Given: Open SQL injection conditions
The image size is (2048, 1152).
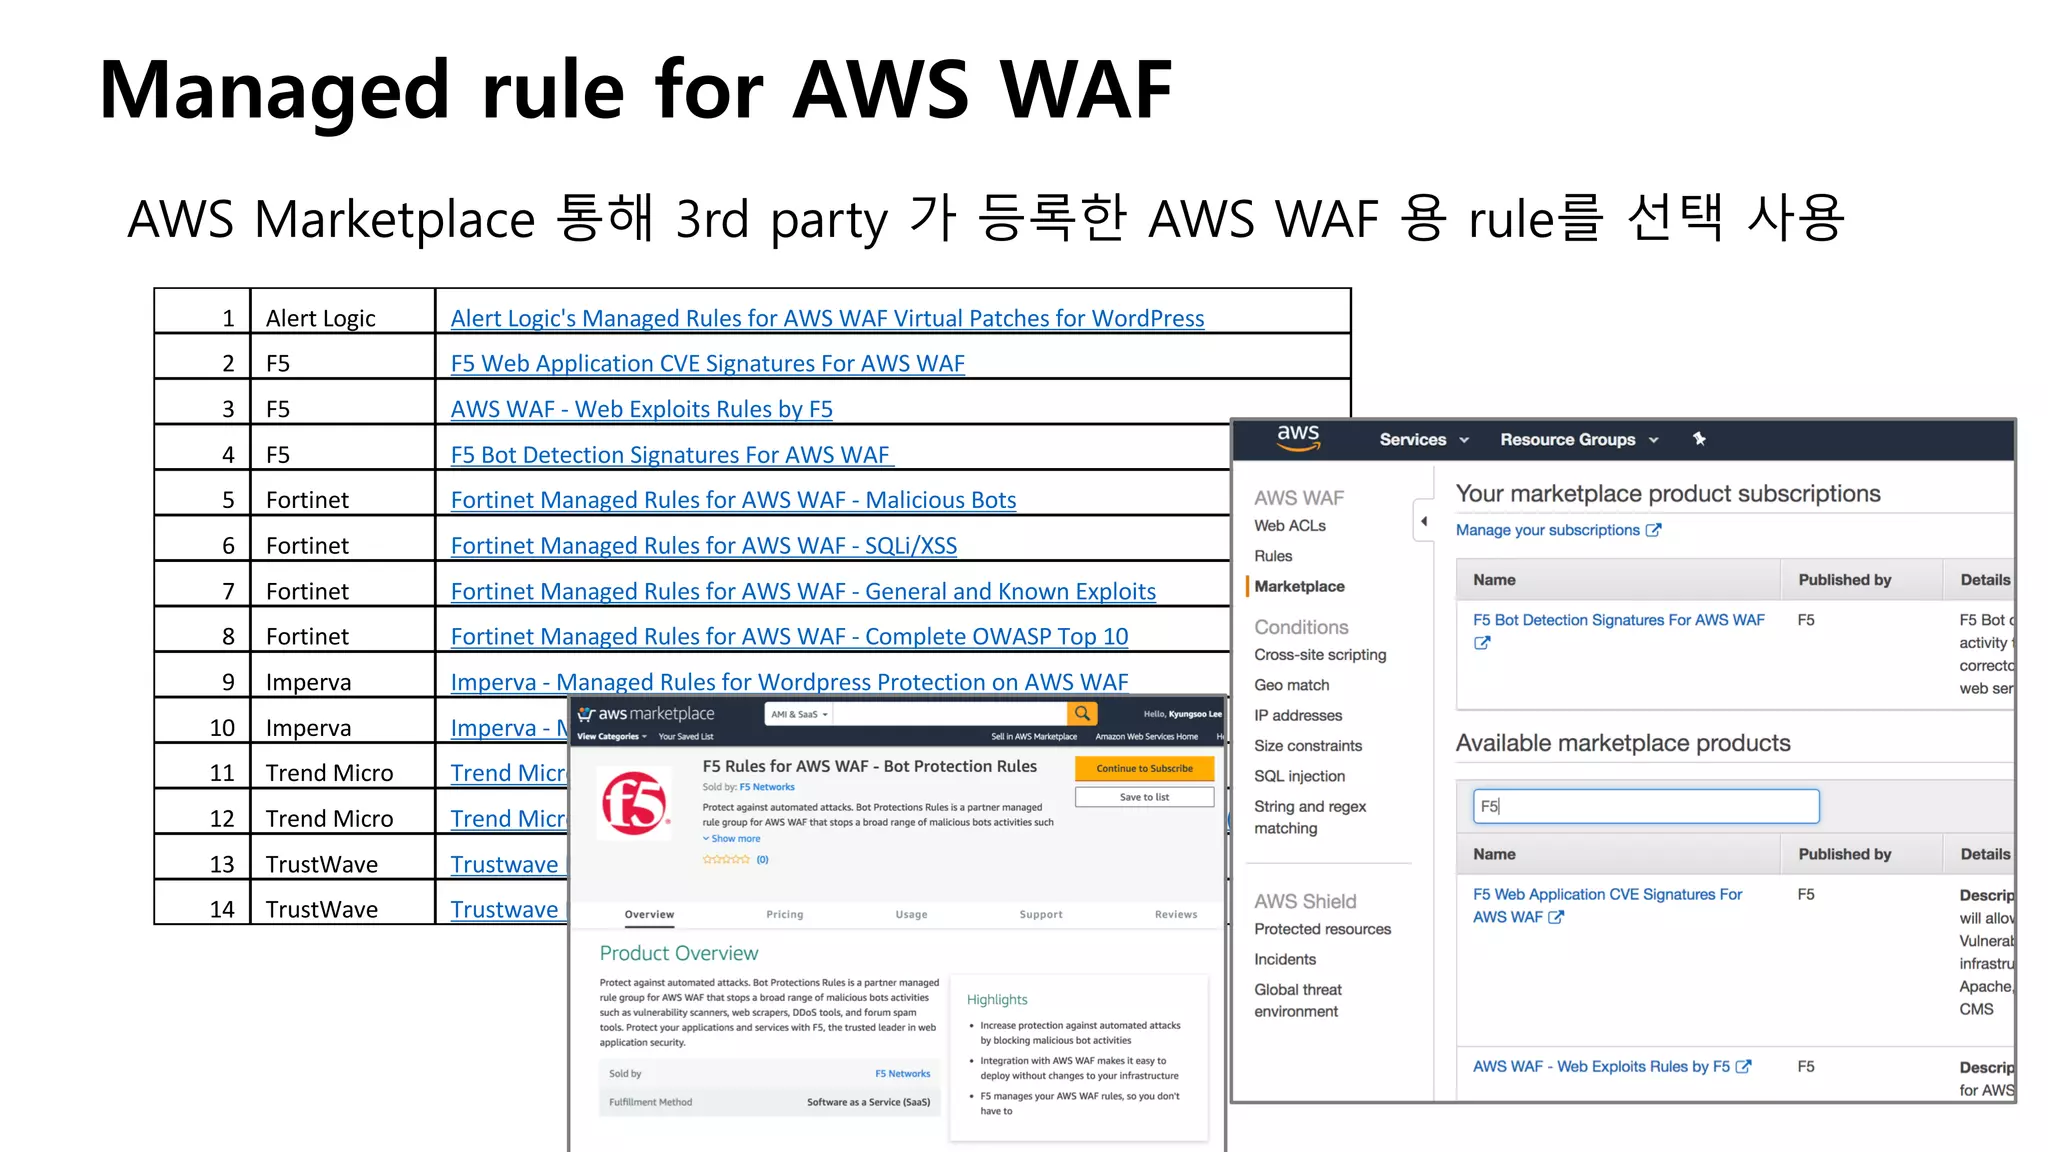Looking at the screenshot, I should (x=1299, y=776).
